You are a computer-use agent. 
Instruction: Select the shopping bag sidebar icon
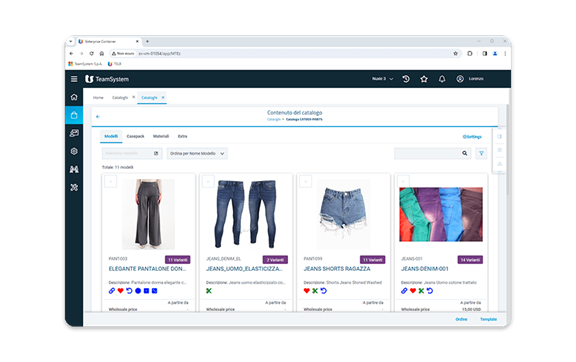74,115
